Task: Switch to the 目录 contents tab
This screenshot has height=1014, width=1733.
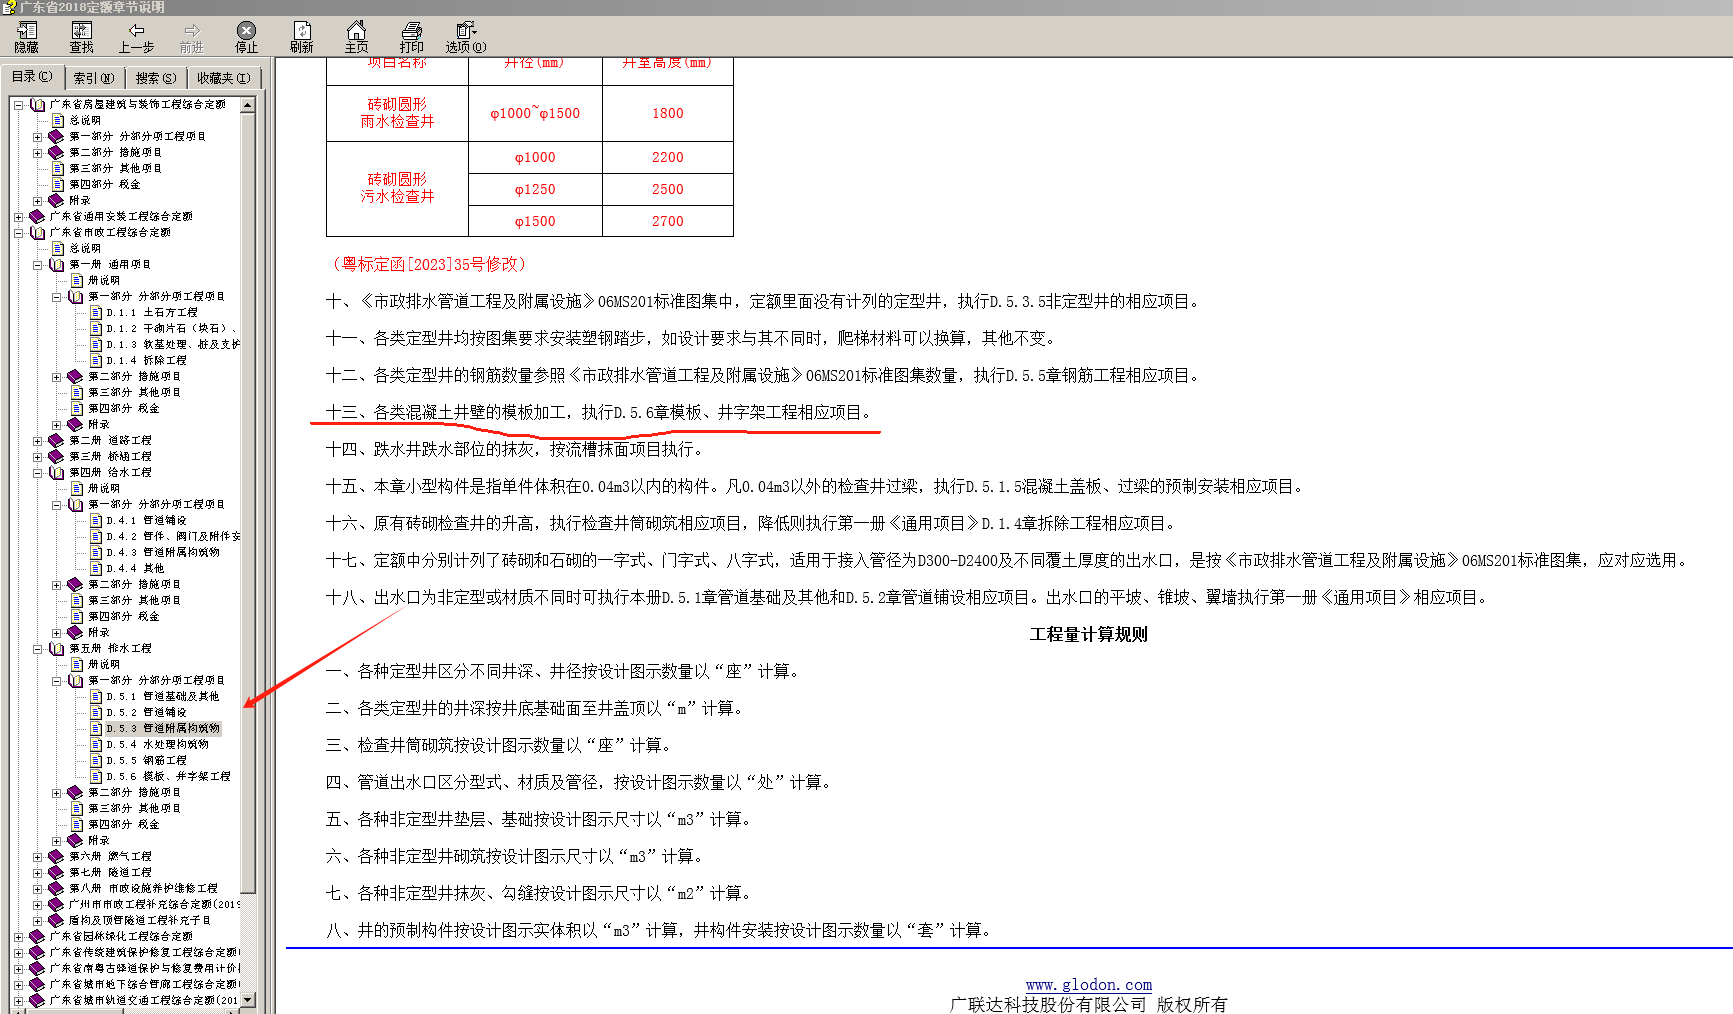Action: 33,77
